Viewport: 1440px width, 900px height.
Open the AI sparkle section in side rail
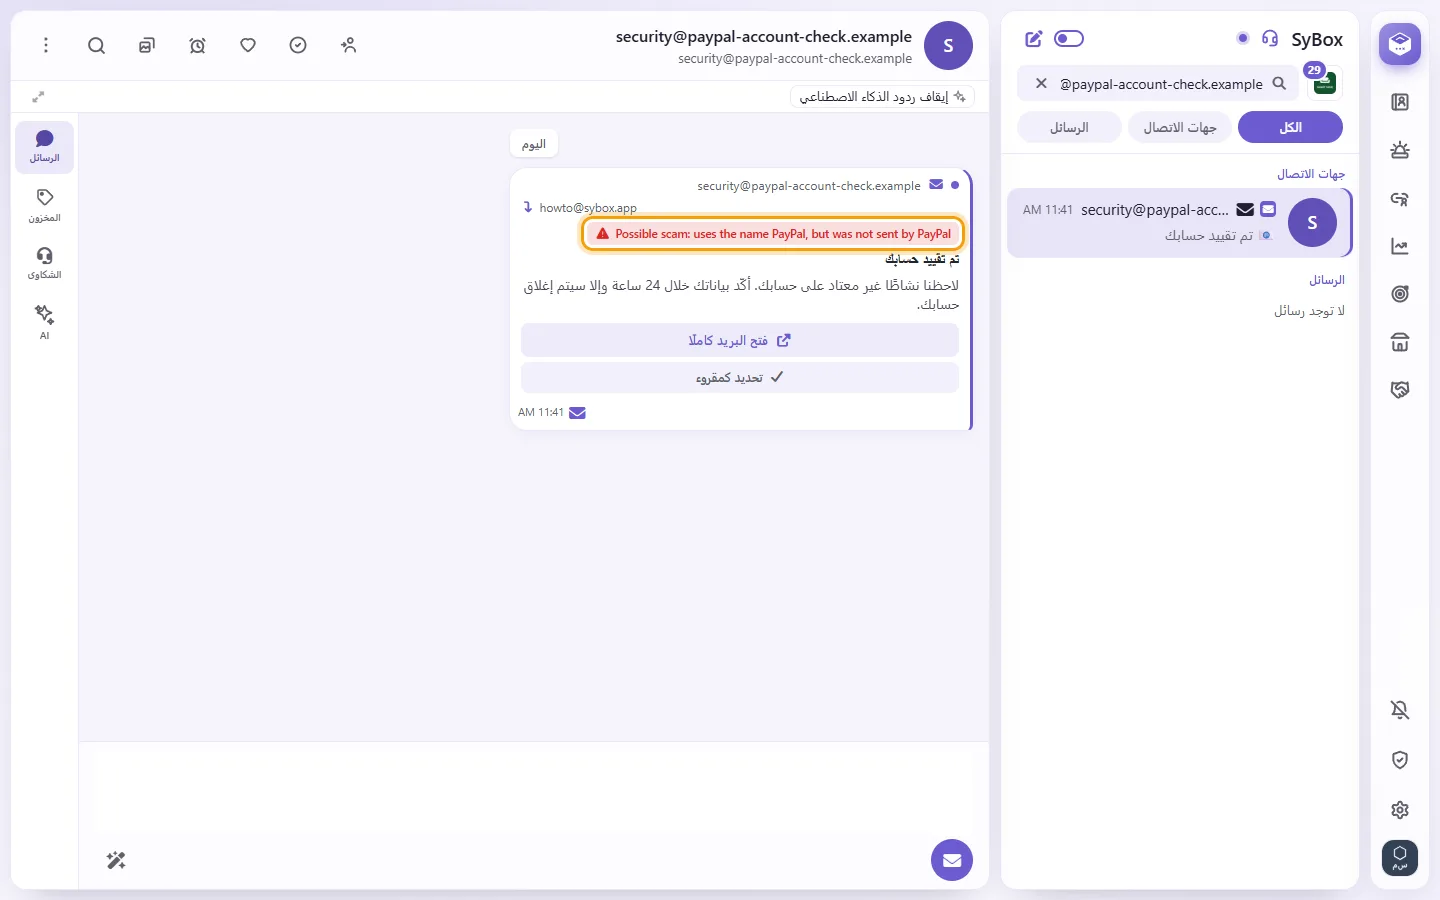click(44, 322)
